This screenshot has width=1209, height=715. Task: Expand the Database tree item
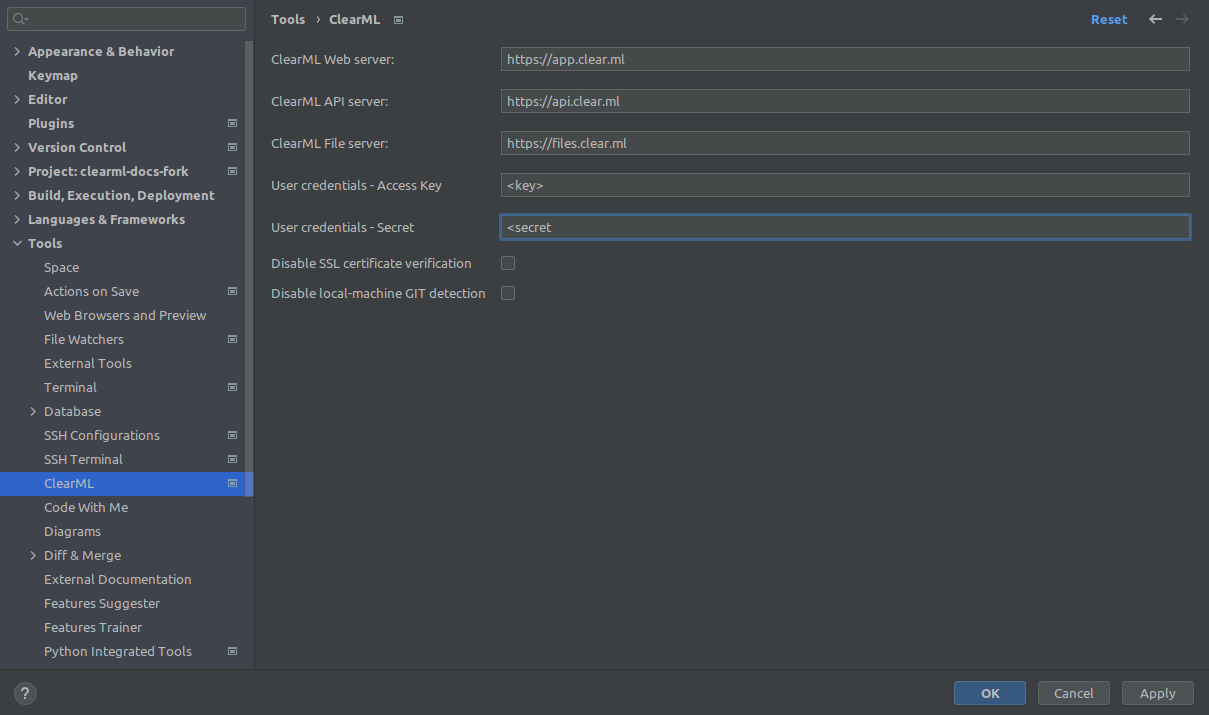[x=31, y=411]
